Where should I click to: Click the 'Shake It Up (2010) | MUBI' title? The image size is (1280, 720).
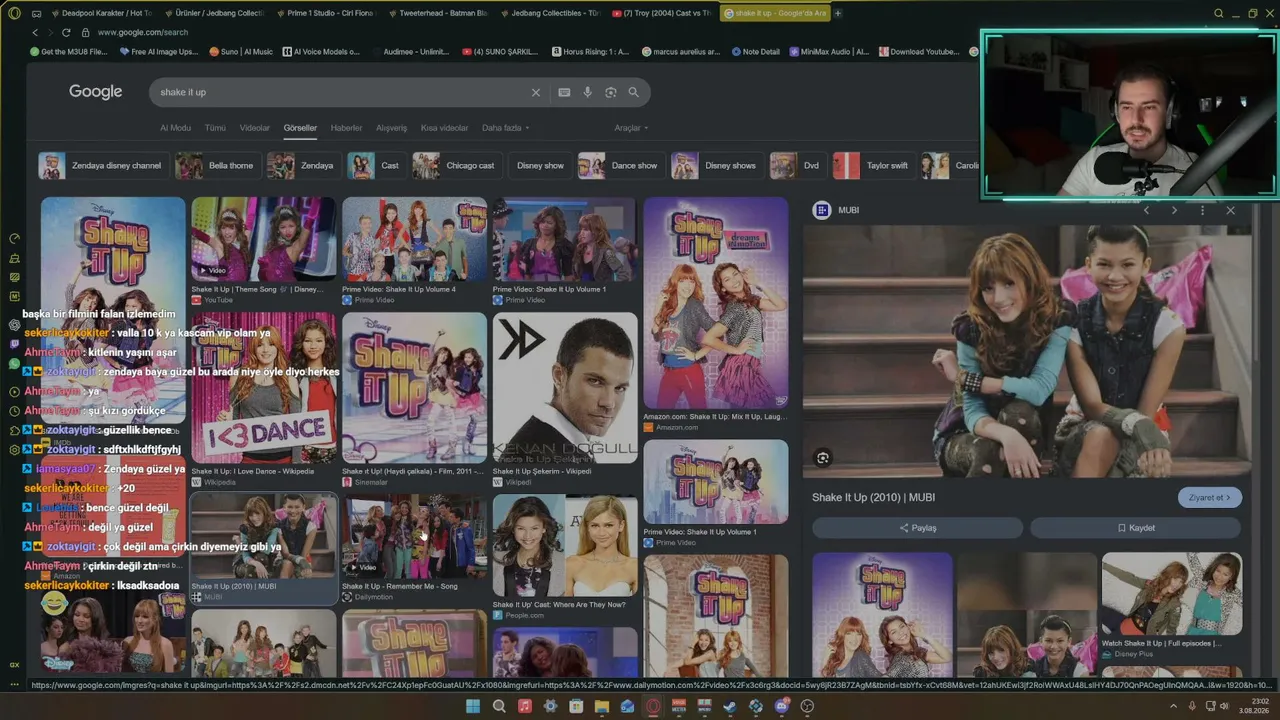pos(873,497)
